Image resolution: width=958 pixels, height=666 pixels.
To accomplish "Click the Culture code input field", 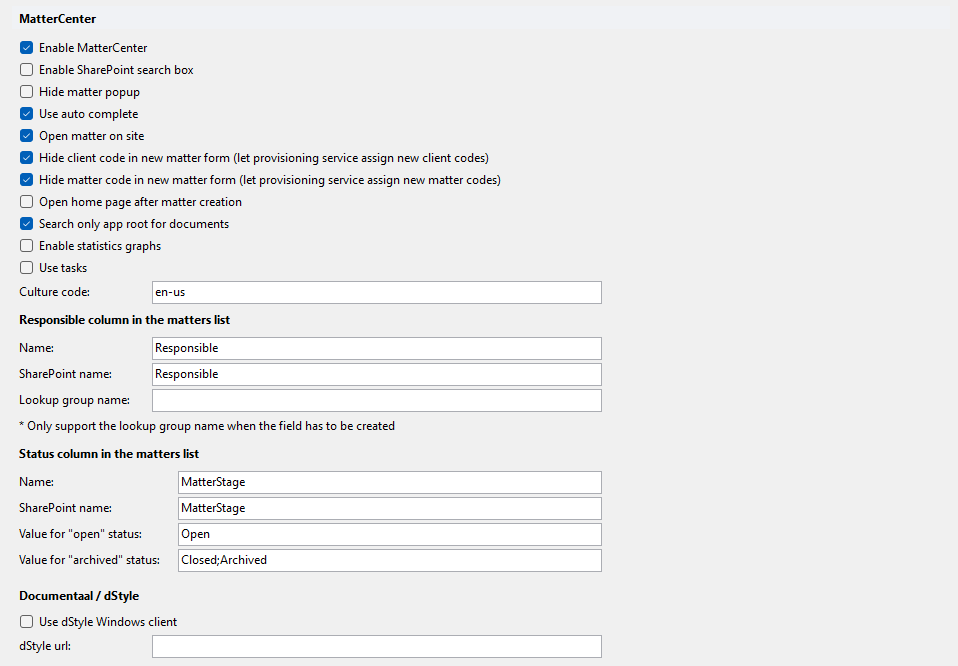I will click(376, 292).
